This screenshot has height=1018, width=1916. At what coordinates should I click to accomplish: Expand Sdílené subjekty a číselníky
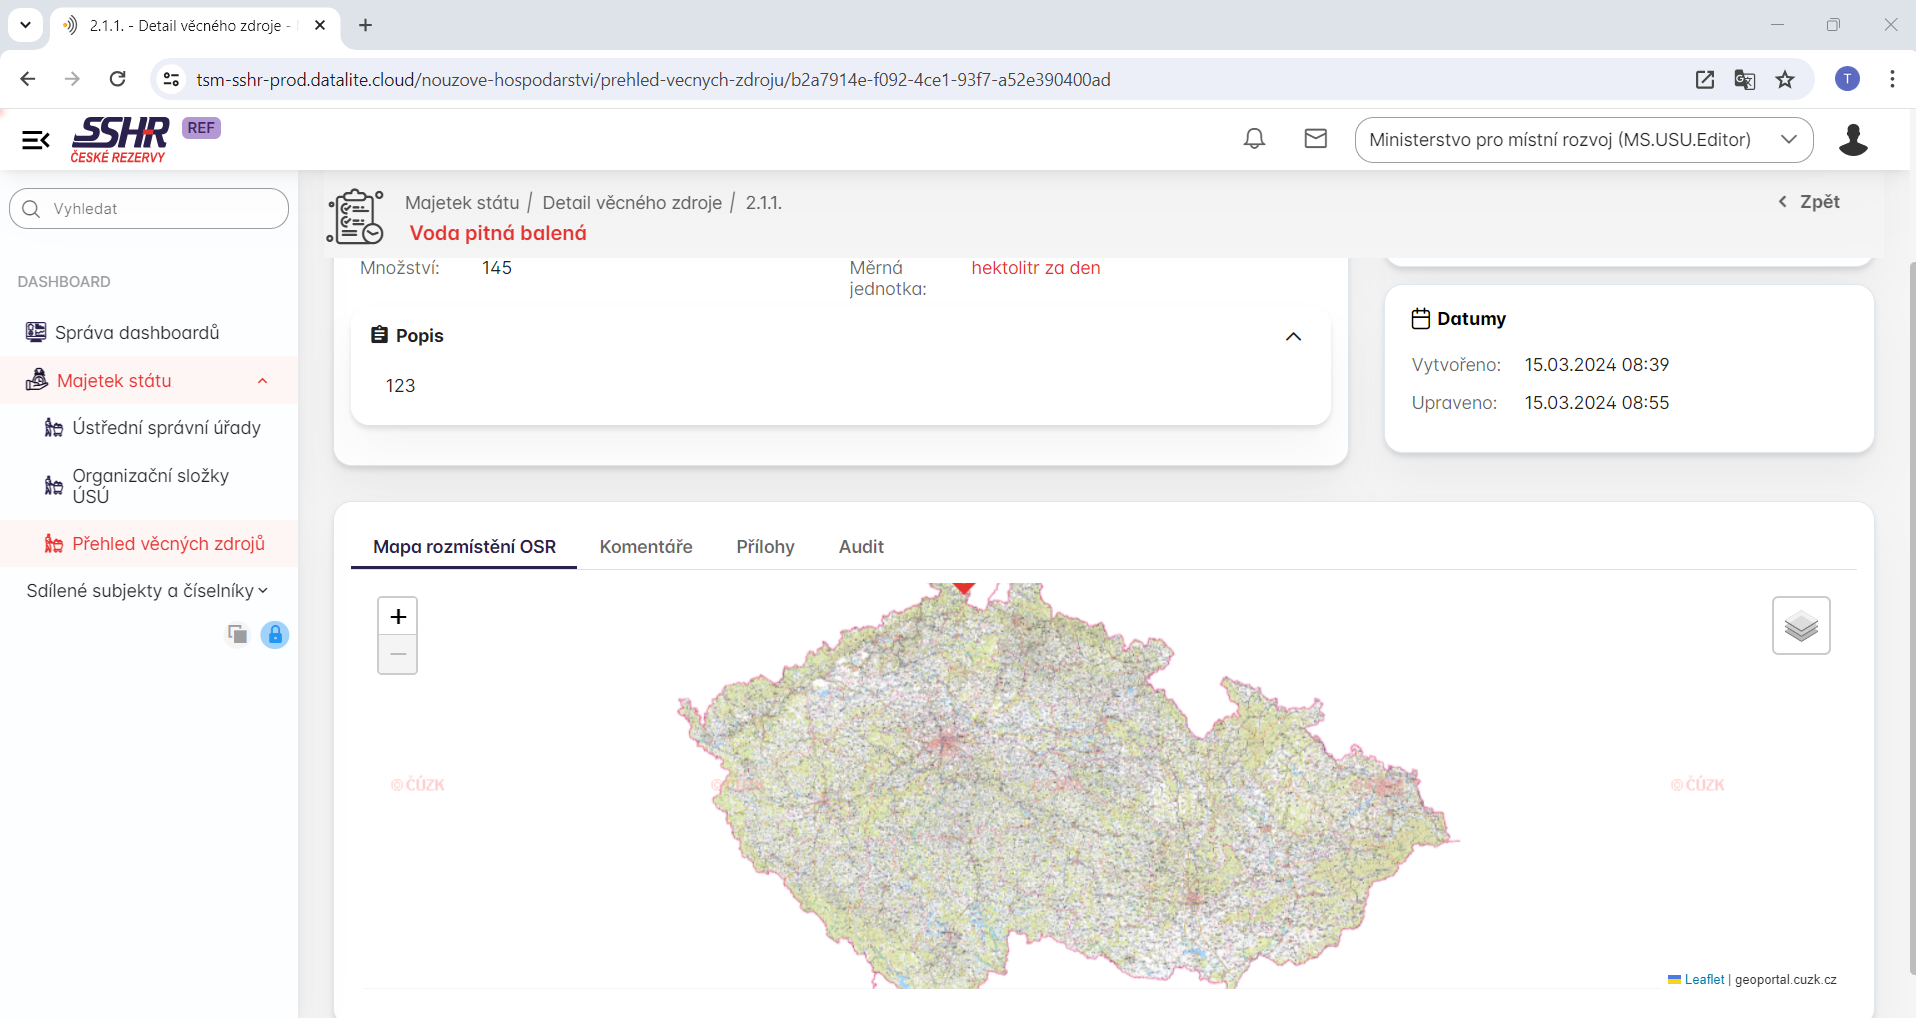[148, 591]
